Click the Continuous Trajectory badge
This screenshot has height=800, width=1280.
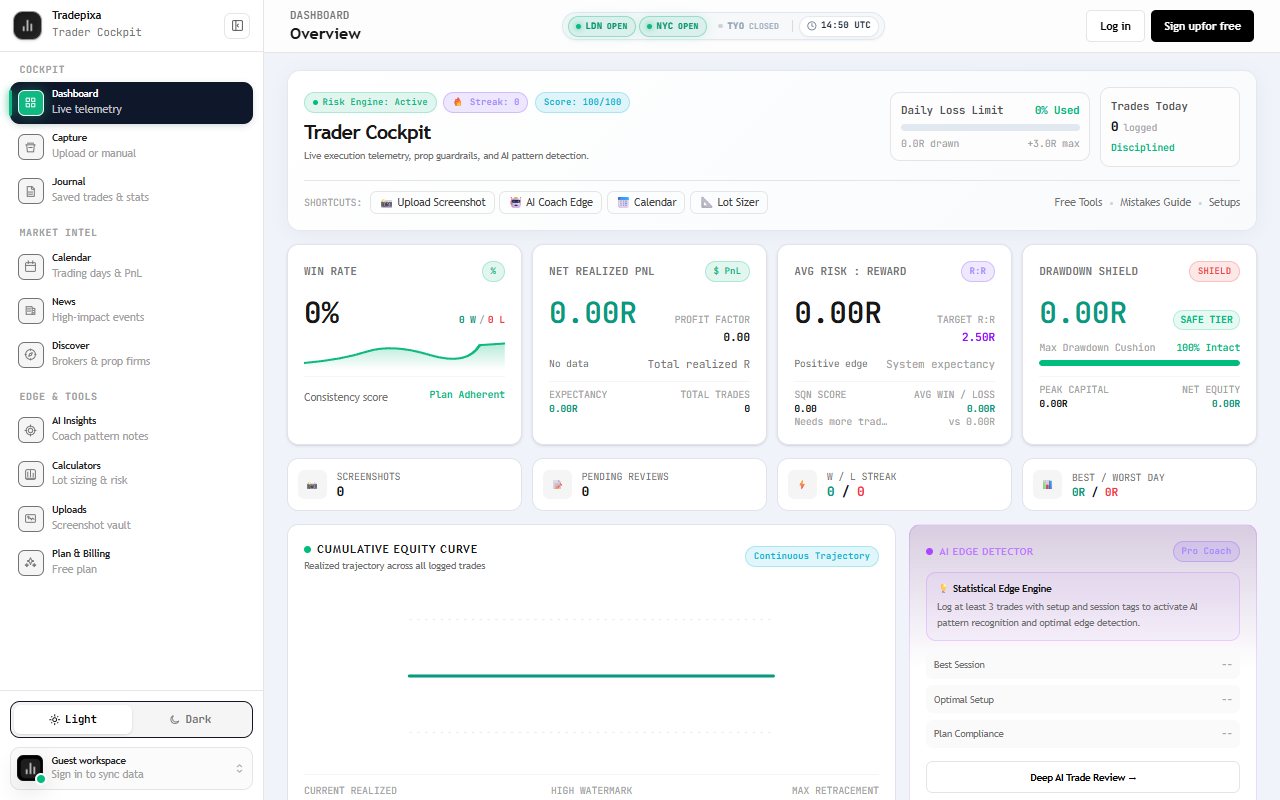point(812,556)
